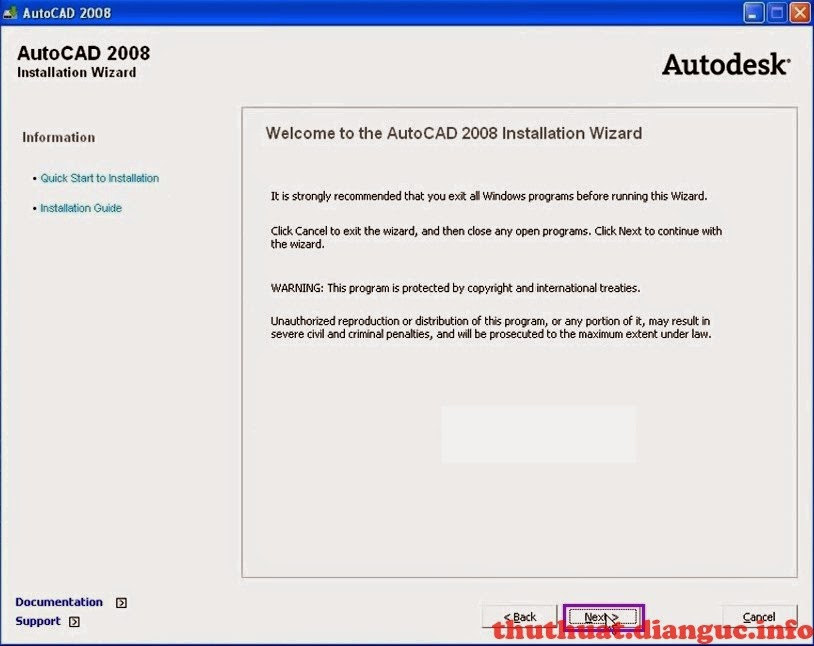The height and width of the screenshot is (646, 814).
Task: Open the Support arrow icon
Action: tap(75, 621)
